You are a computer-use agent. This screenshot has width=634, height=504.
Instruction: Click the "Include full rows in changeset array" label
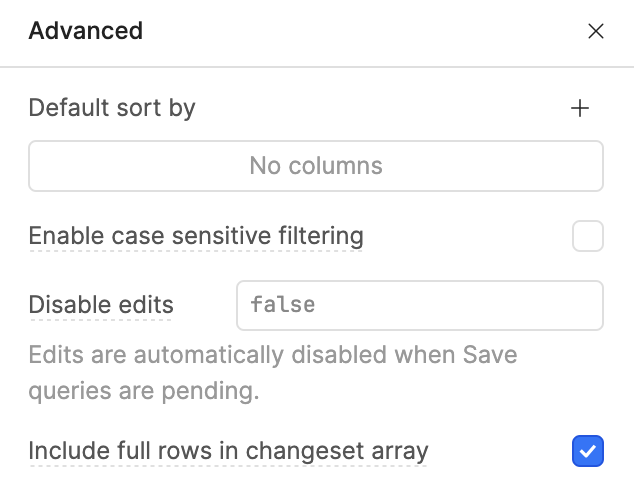228,451
